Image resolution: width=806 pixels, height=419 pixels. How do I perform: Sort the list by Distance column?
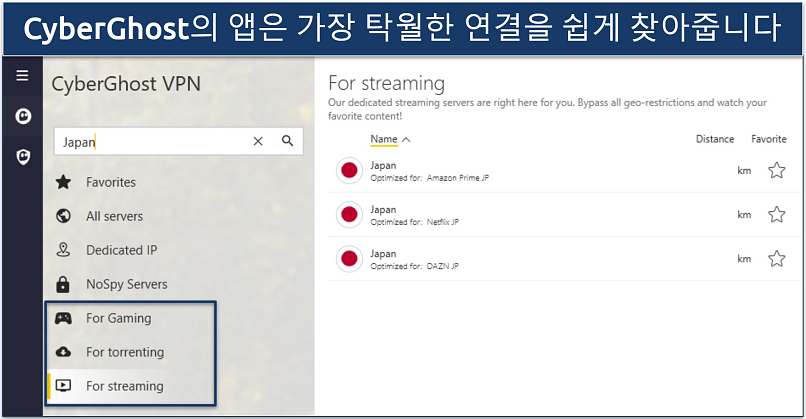(x=714, y=139)
